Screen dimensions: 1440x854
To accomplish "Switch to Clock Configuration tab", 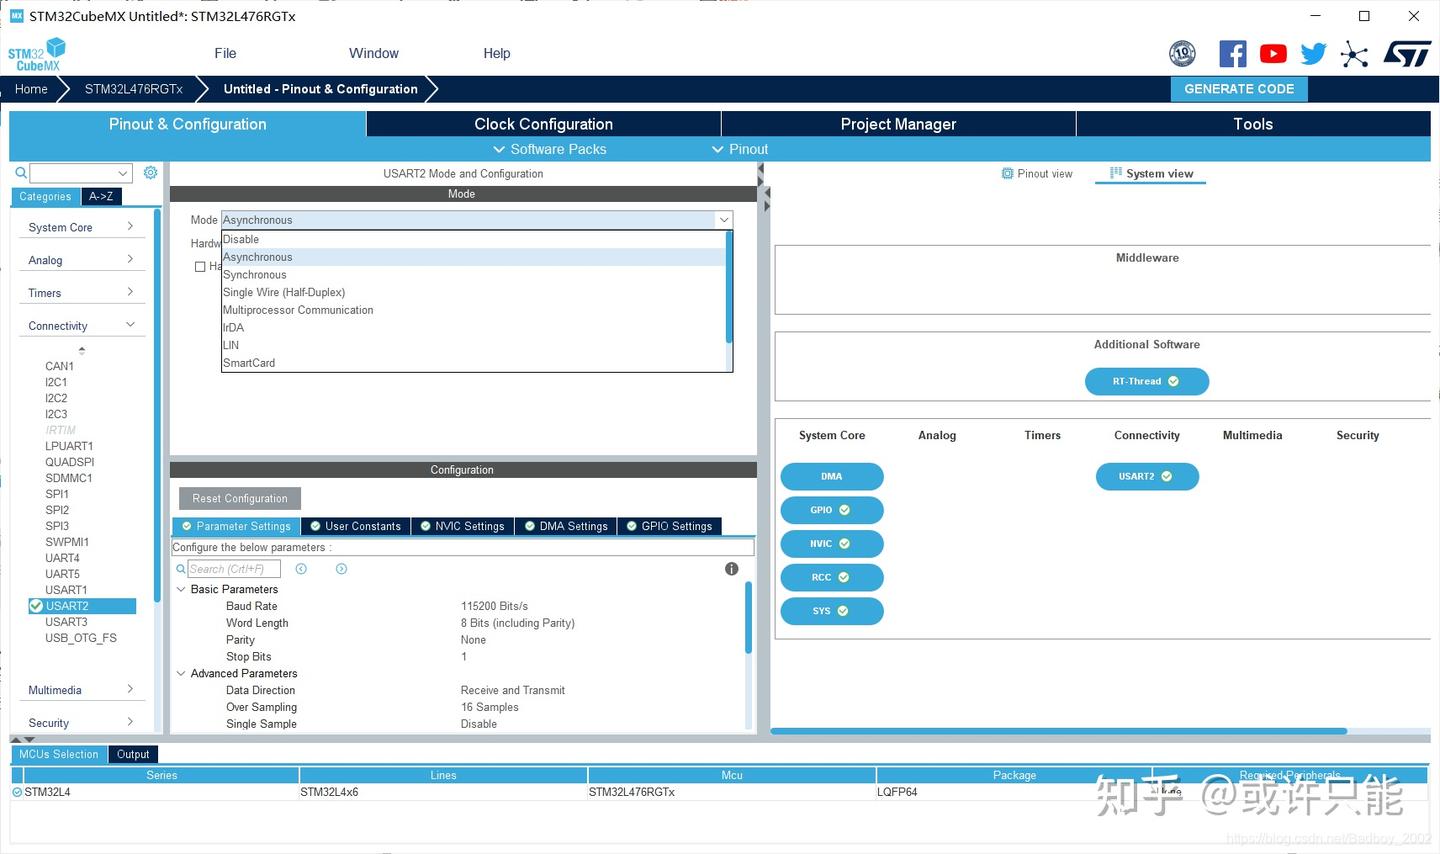I will [x=543, y=124].
